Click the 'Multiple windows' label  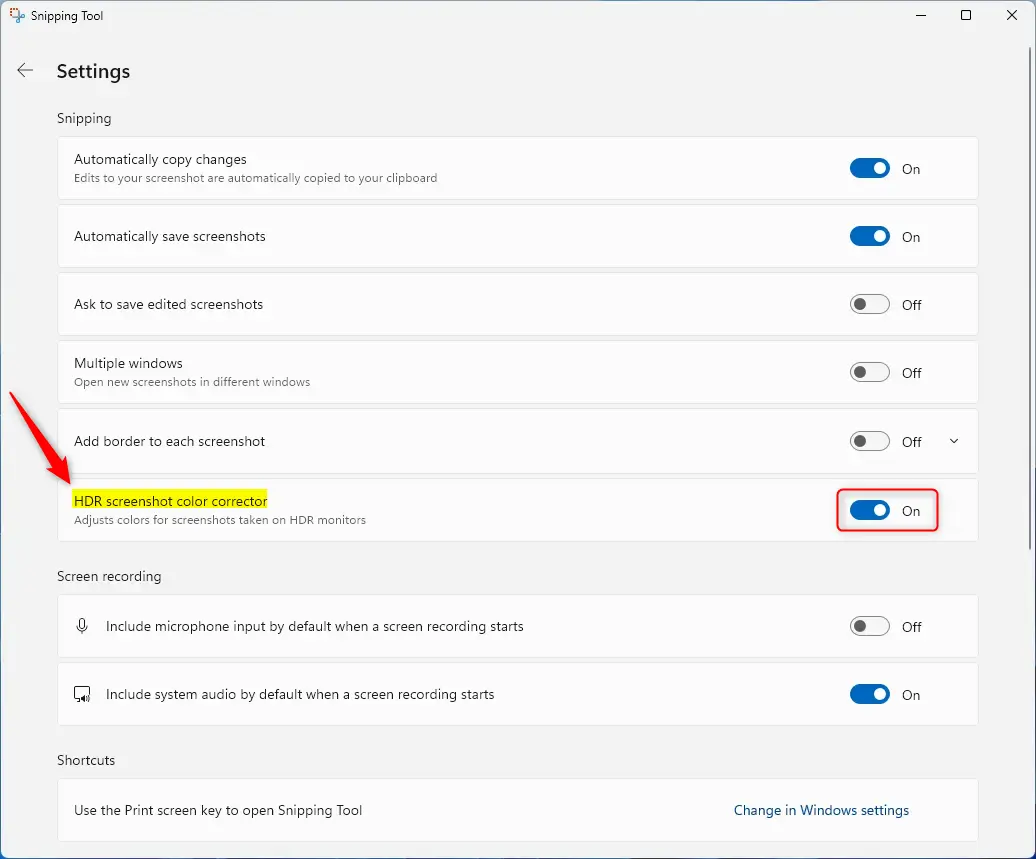pos(128,363)
